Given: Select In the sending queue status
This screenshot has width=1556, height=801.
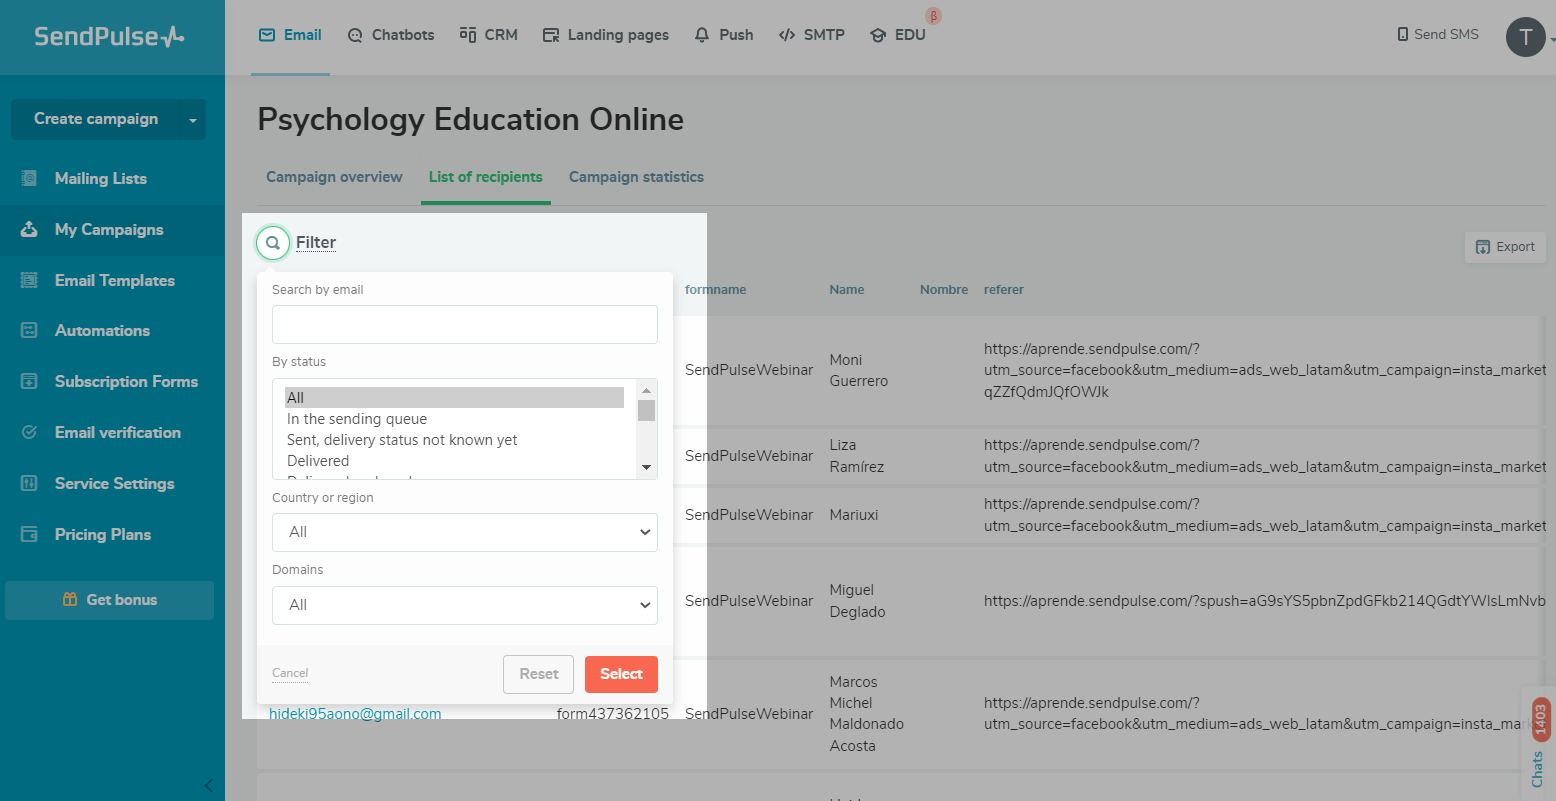Looking at the screenshot, I should click(x=454, y=419).
